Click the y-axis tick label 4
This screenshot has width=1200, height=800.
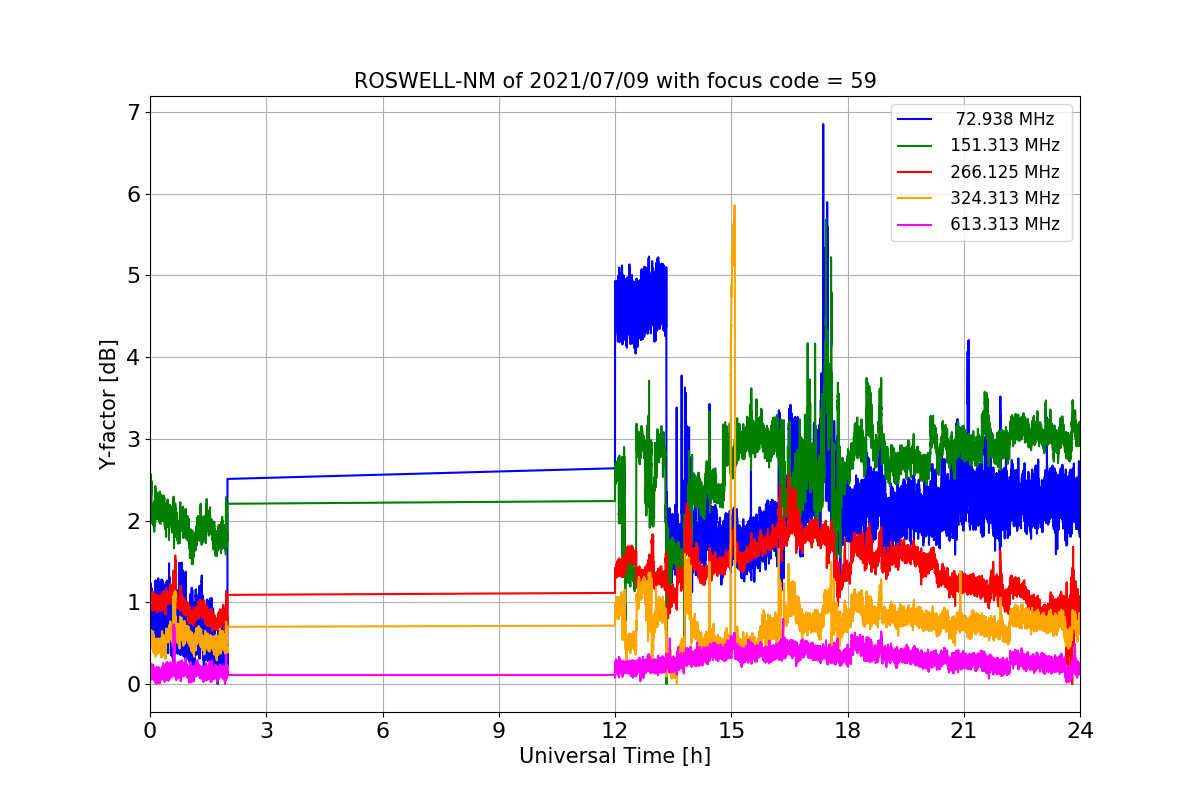(132, 357)
